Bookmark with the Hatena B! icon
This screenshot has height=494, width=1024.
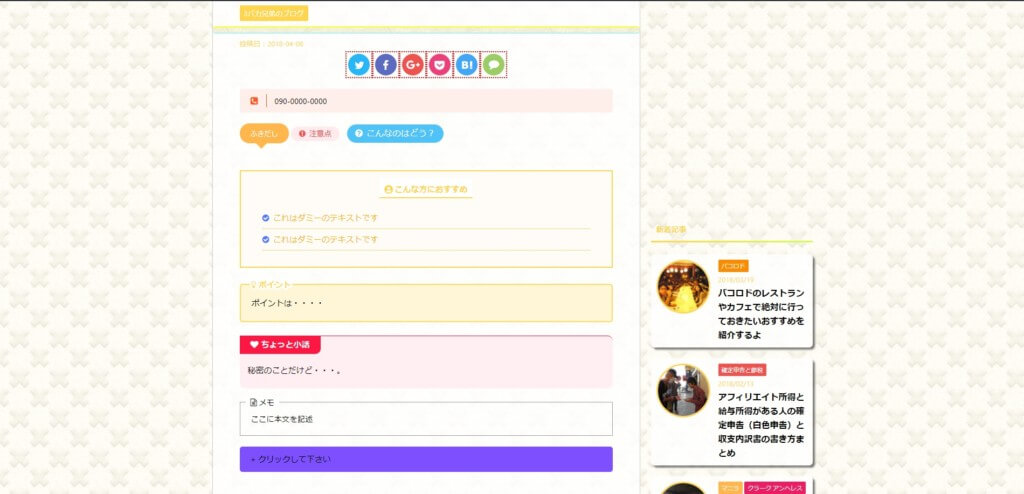(466, 65)
